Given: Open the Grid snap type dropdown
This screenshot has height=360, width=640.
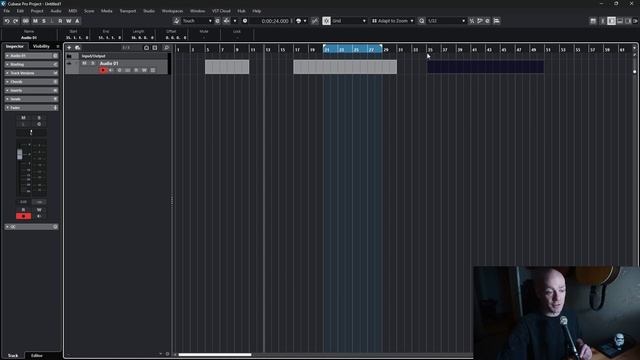Looking at the screenshot, I should tap(349, 21).
